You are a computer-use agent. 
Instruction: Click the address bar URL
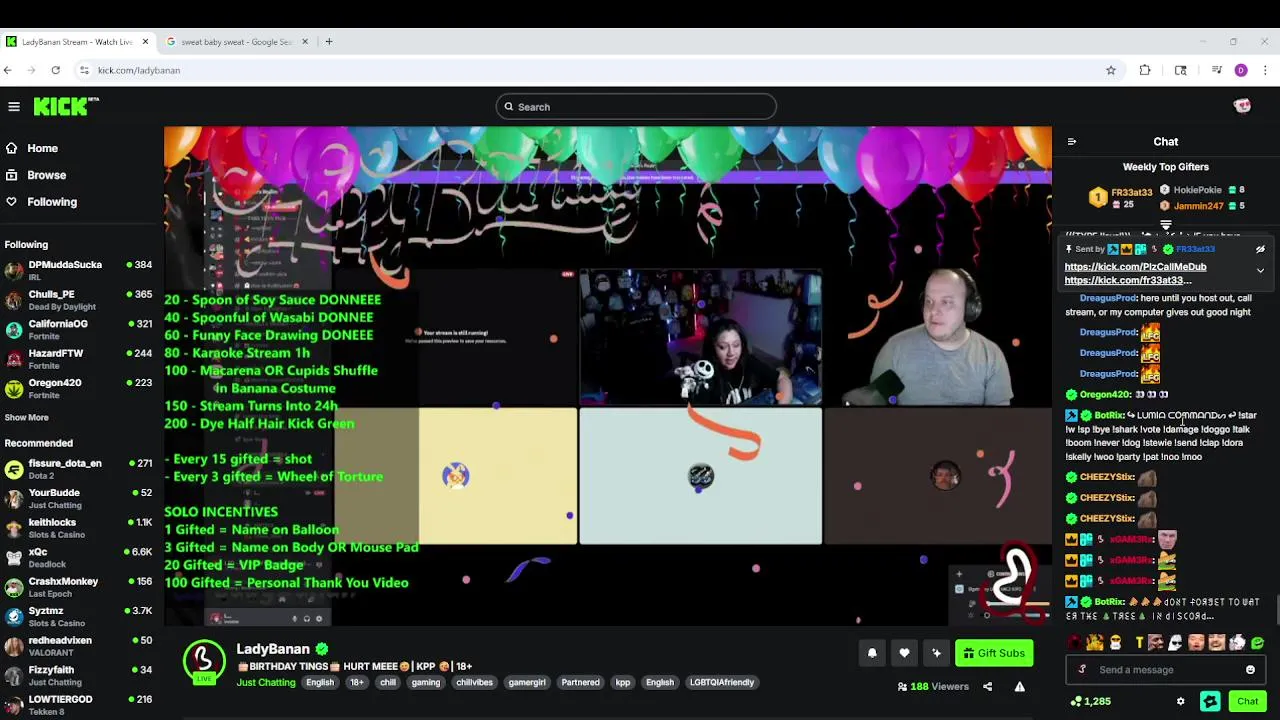pos(139,70)
